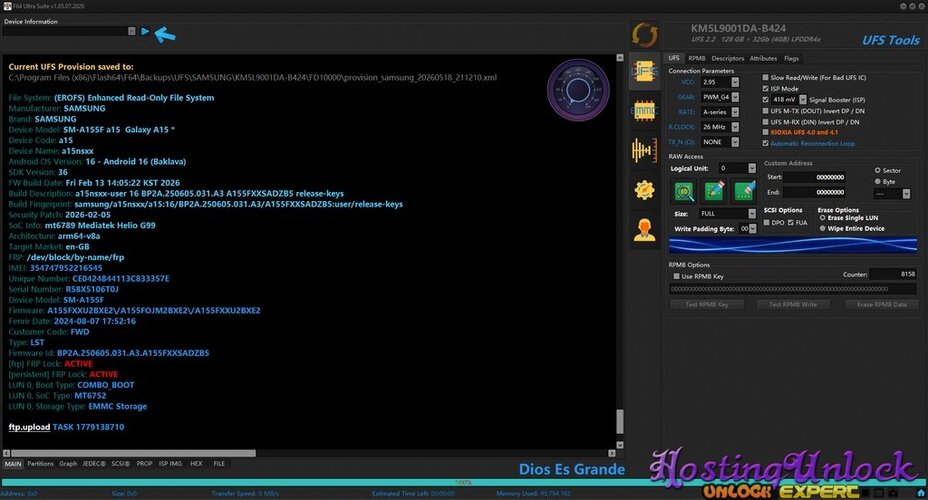Open the waveform signal analyzer icon

645,150
